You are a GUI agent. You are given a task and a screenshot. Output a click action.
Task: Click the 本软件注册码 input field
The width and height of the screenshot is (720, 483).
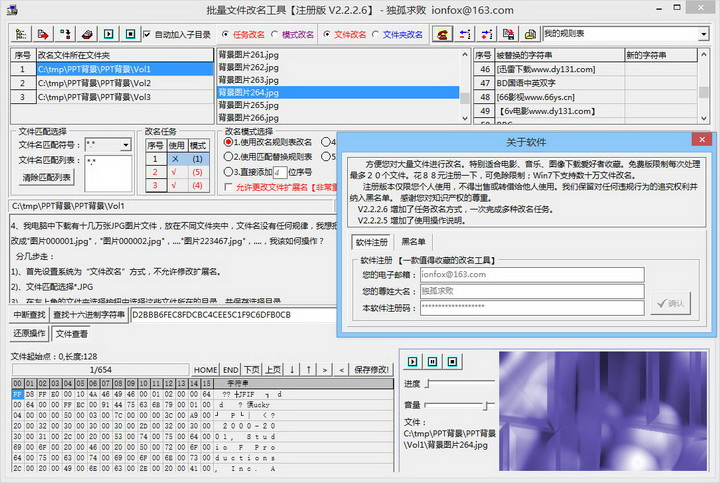[x=532, y=308]
